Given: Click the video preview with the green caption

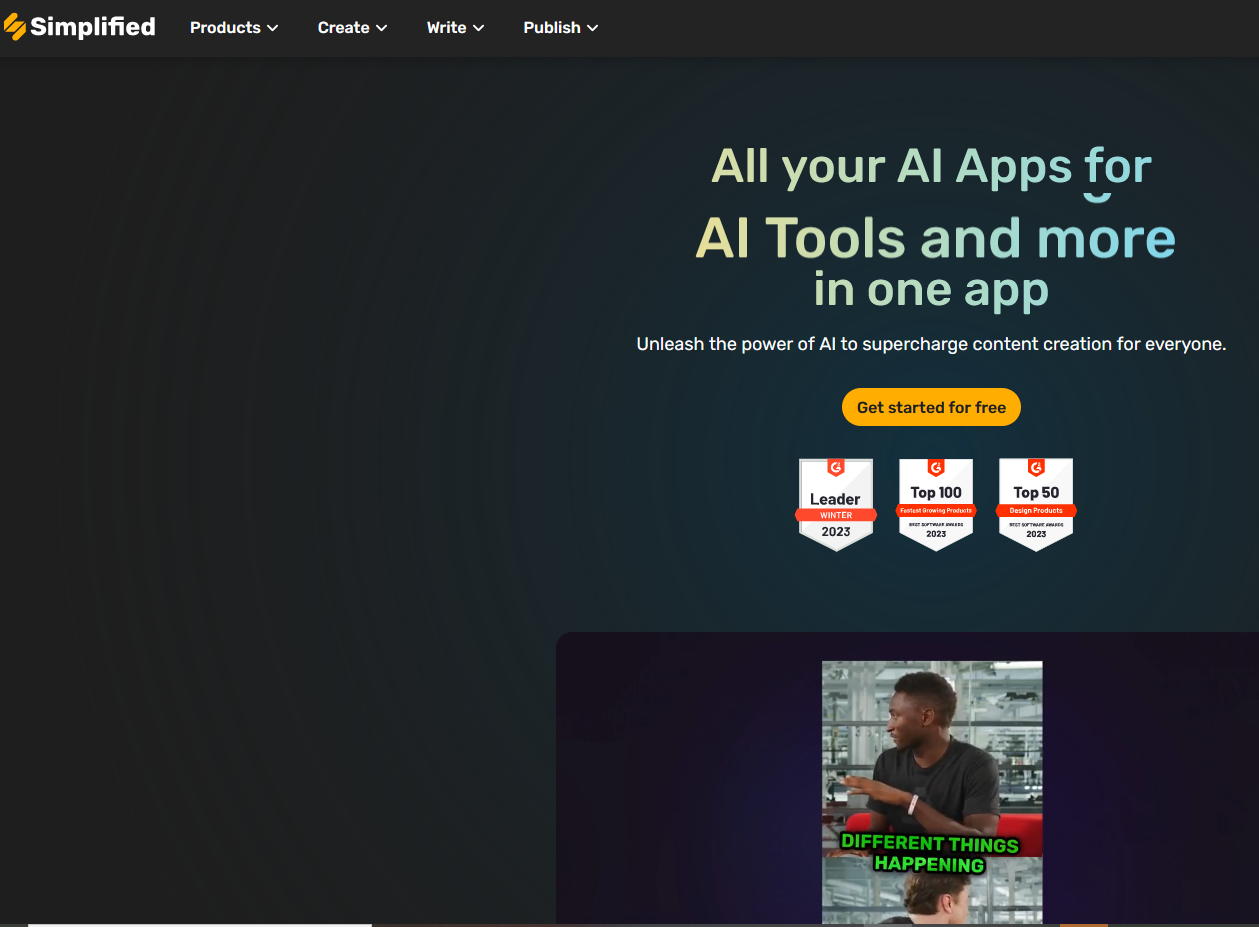Looking at the screenshot, I should [932, 792].
